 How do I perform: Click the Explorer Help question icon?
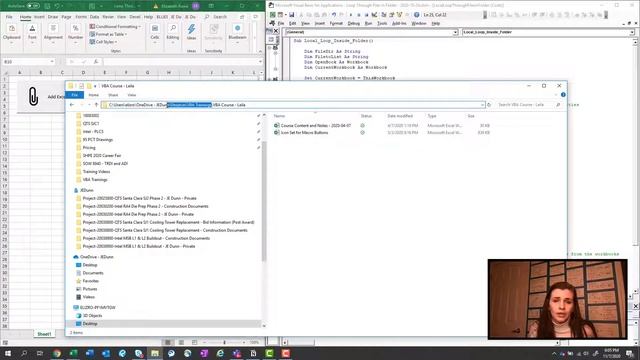click(x=563, y=95)
